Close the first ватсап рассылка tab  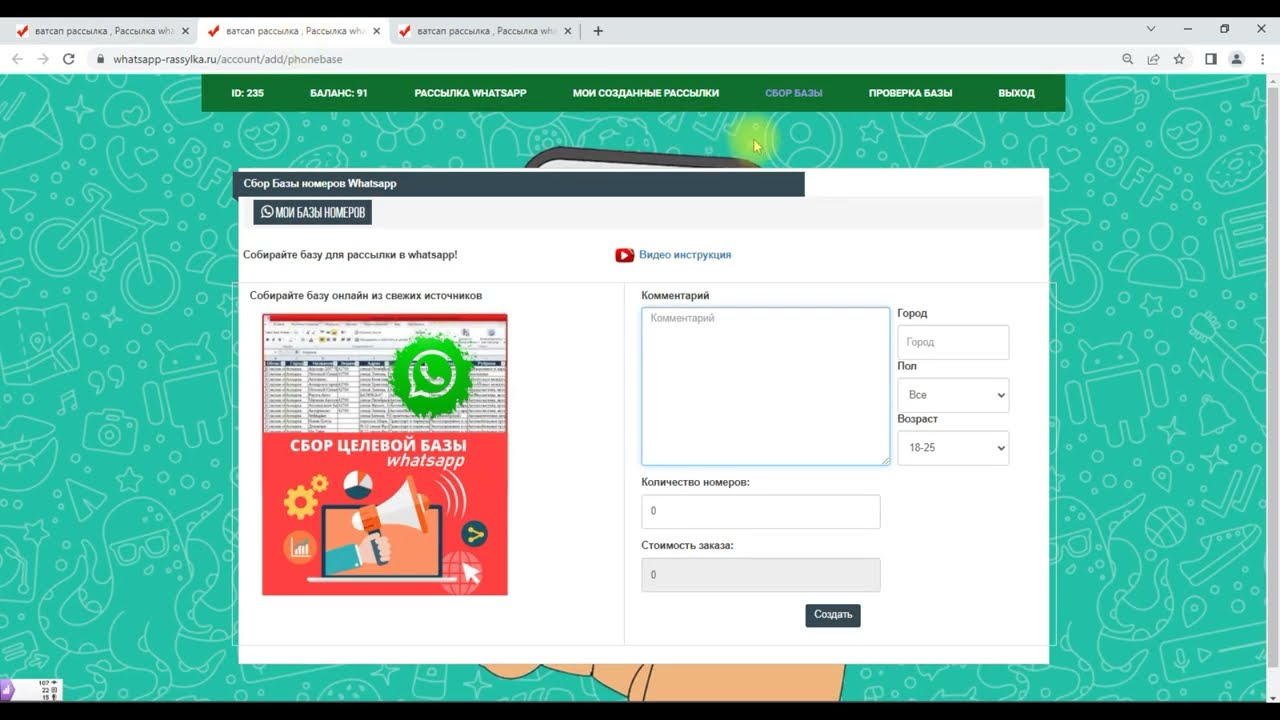185,31
